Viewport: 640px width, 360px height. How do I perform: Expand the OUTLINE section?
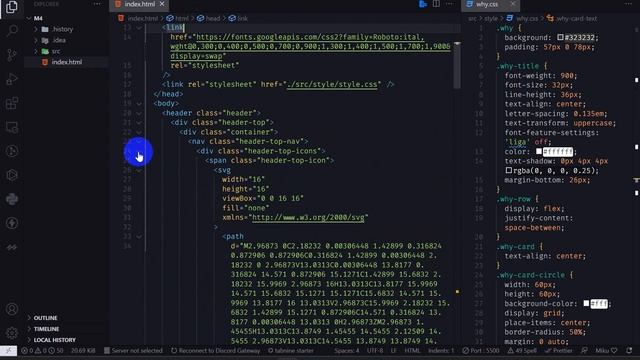click(x=45, y=318)
